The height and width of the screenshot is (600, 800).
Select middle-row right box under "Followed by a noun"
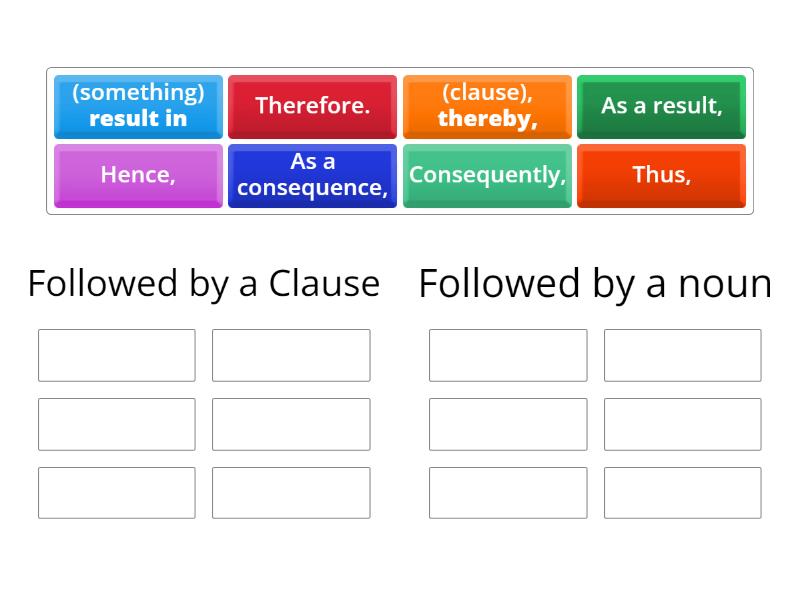682,424
